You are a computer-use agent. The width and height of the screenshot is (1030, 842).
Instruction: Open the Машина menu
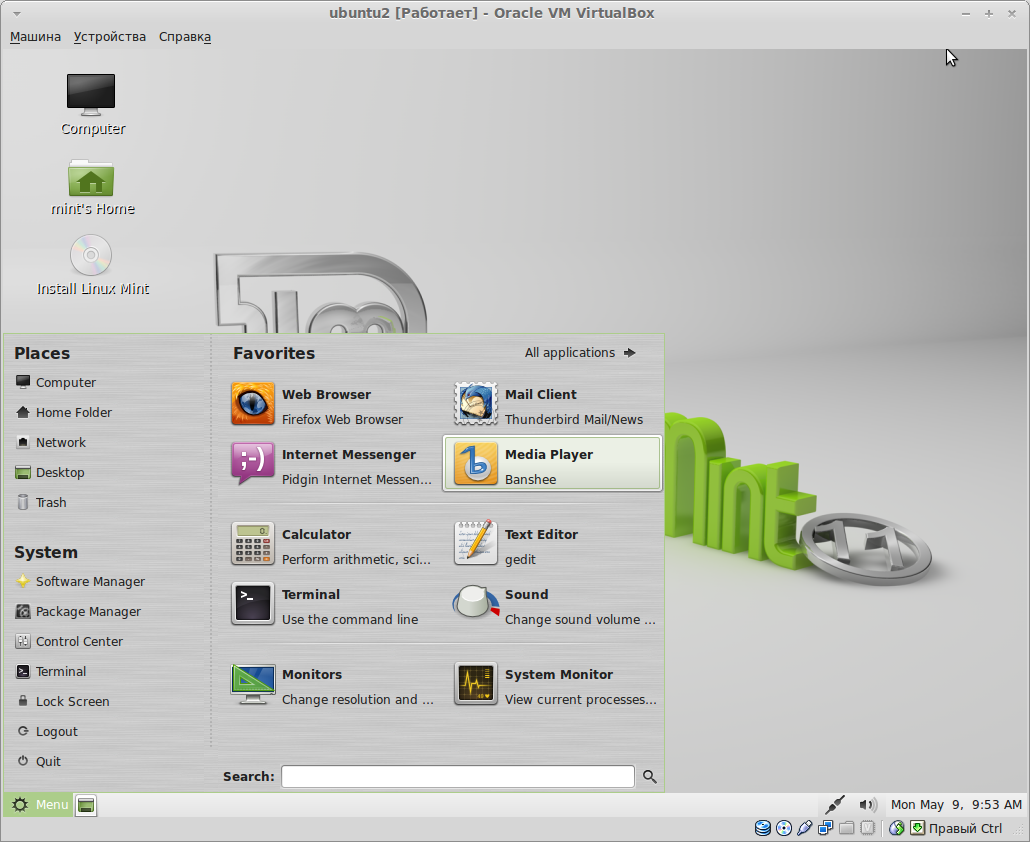tap(35, 37)
